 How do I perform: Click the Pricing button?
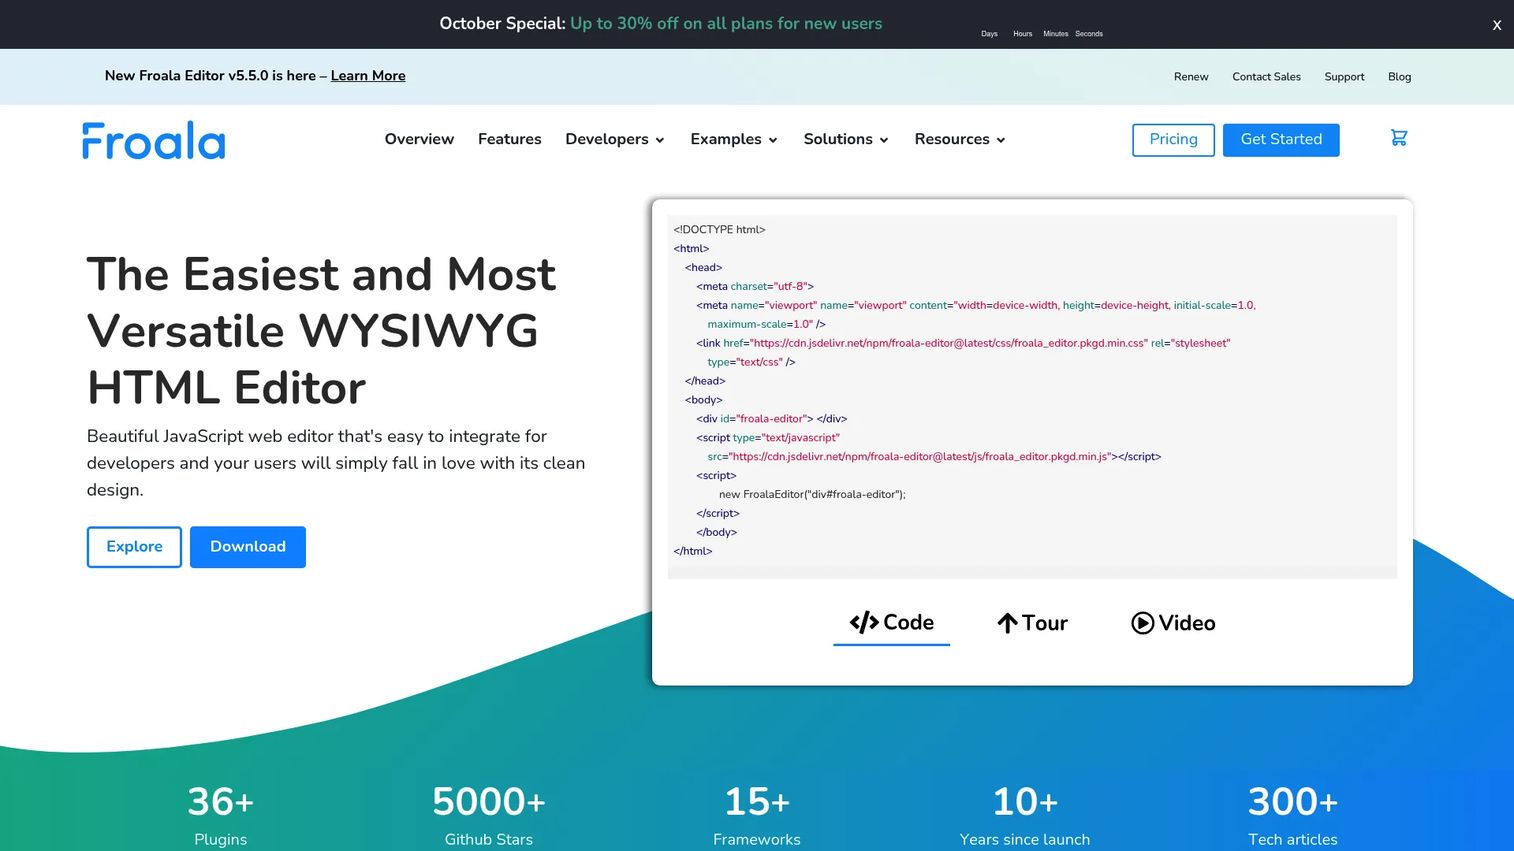[x=1173, y=140]
